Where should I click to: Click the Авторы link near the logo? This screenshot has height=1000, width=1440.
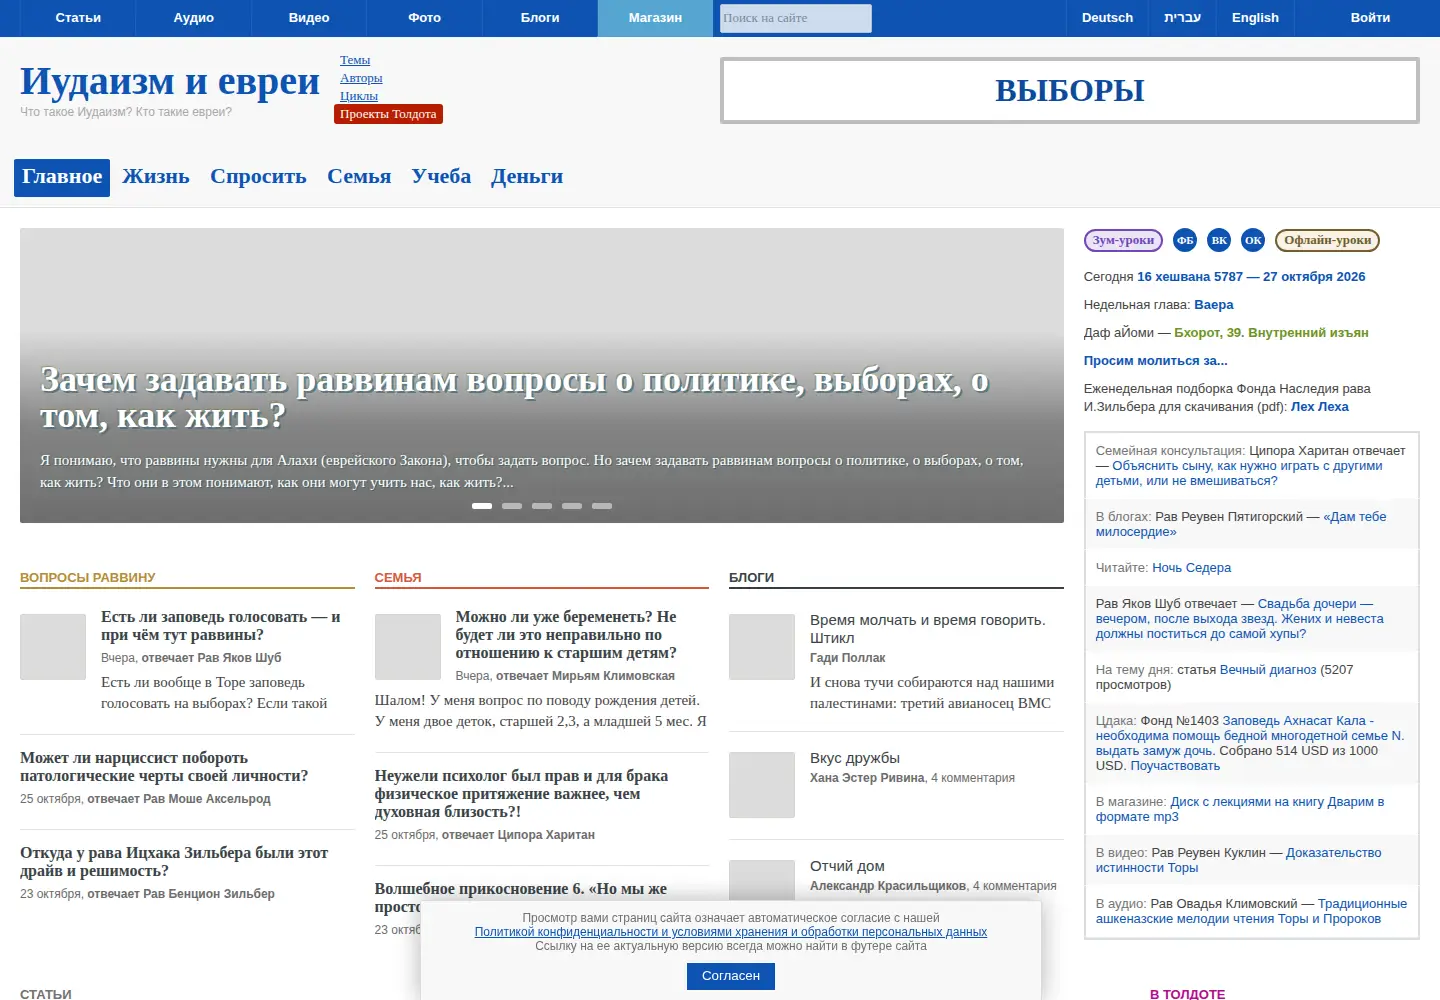(x=361, y=78)
